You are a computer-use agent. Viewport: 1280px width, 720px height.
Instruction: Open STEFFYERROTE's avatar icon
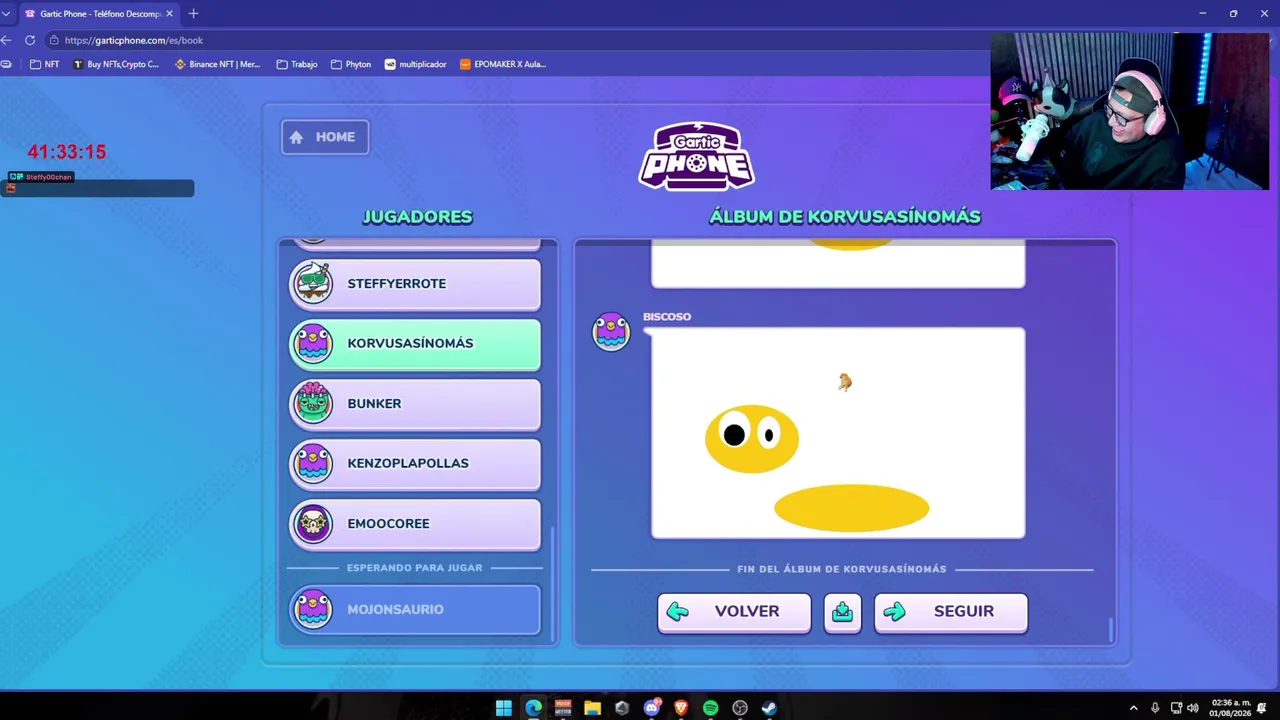pyautogui.click(x=313, y=284)
